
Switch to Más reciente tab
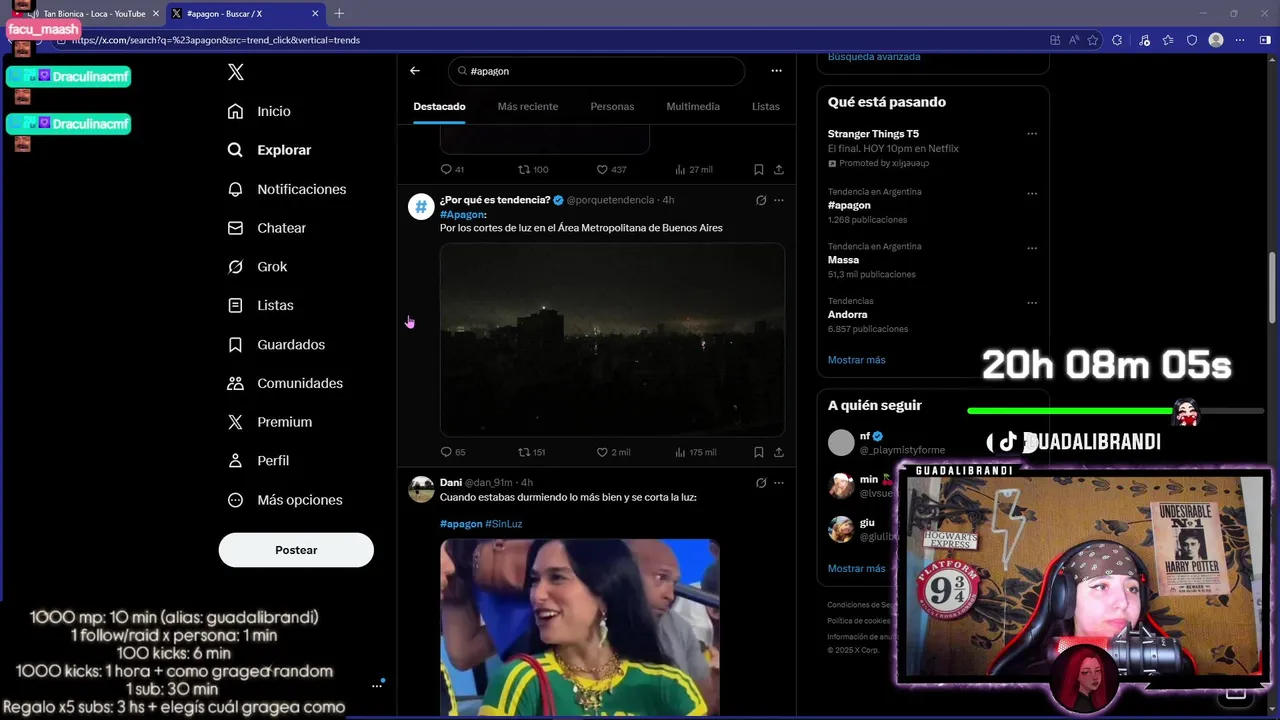tap(528, 106)
